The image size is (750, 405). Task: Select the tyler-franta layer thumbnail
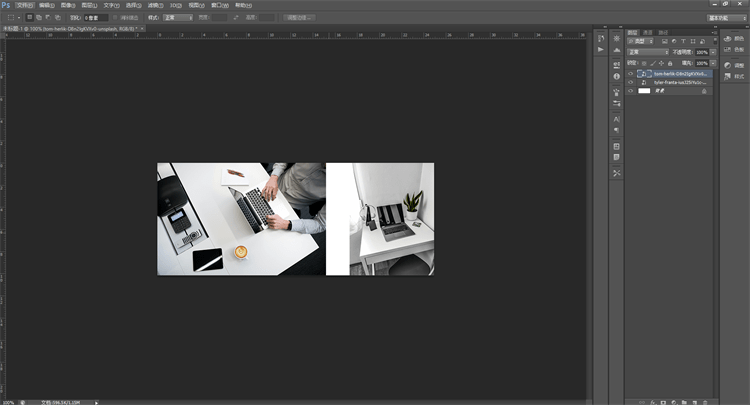coord(645,82)
